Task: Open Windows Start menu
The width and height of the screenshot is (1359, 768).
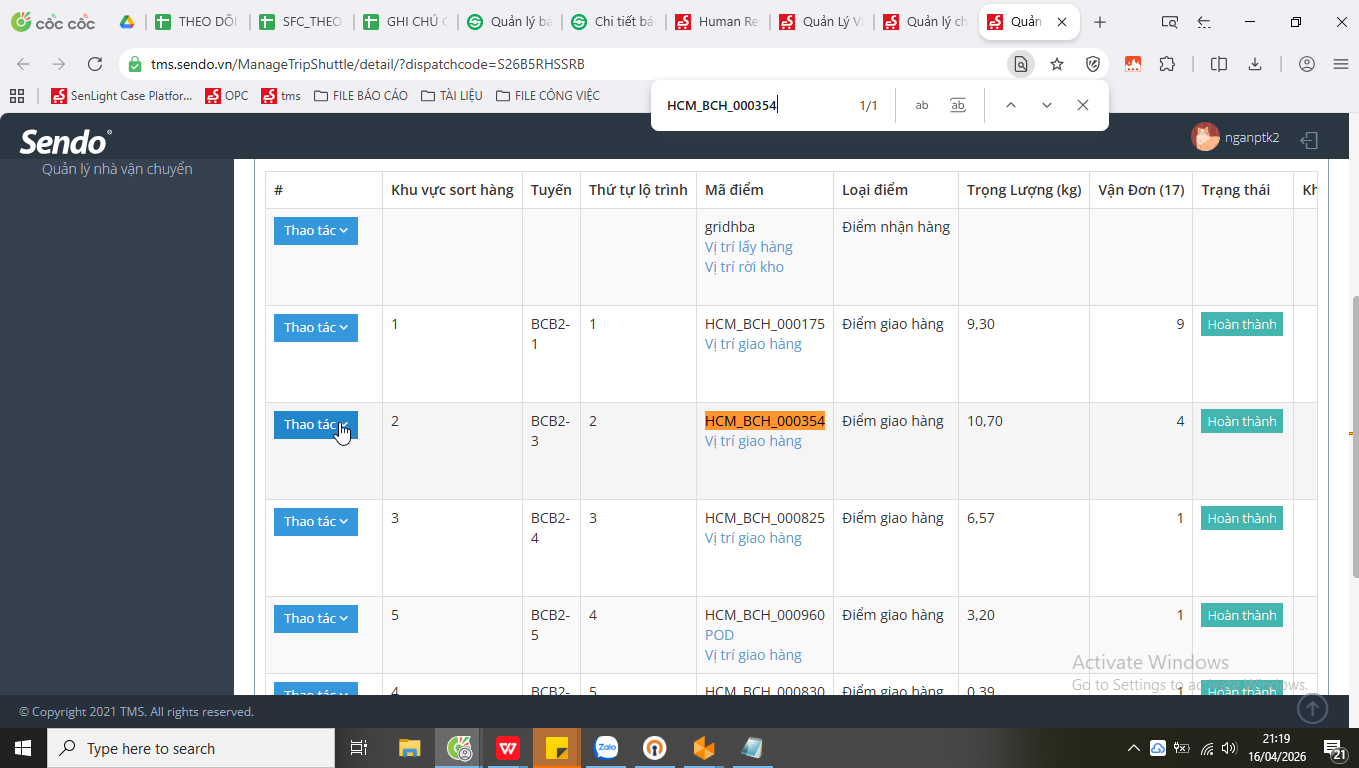Action: [x=22, y=748]
